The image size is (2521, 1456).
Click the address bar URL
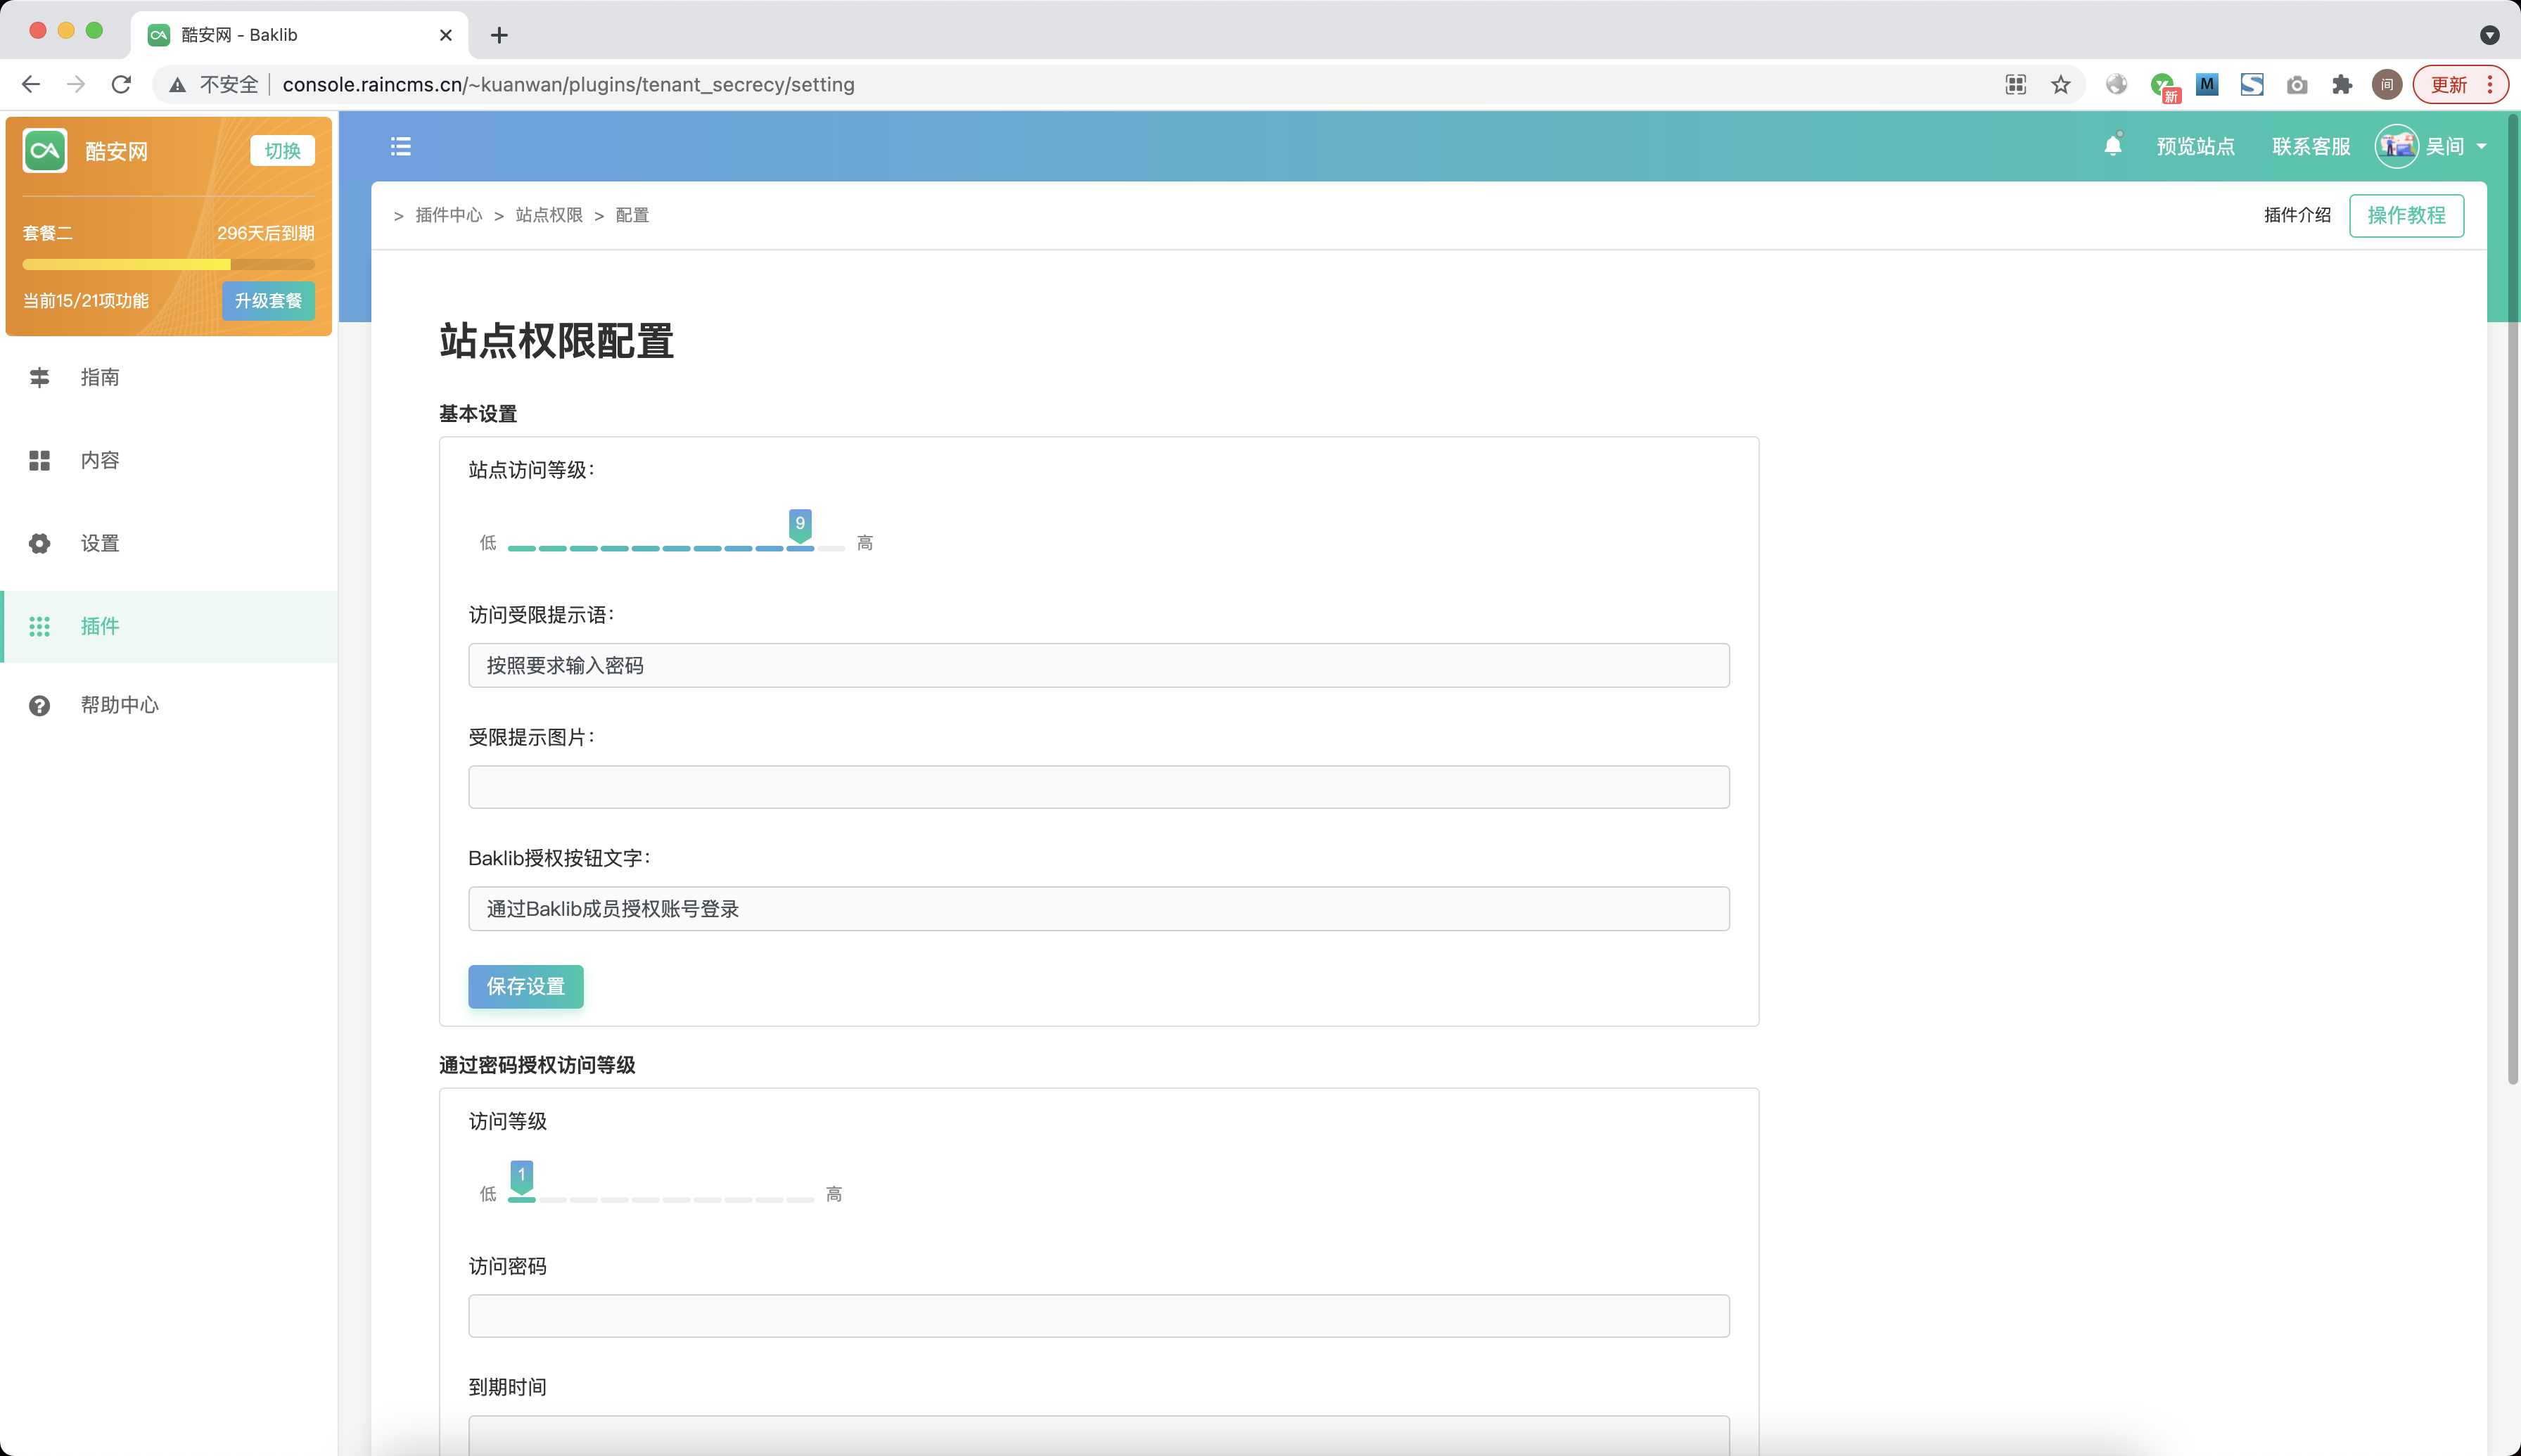(x=568, y=84)
